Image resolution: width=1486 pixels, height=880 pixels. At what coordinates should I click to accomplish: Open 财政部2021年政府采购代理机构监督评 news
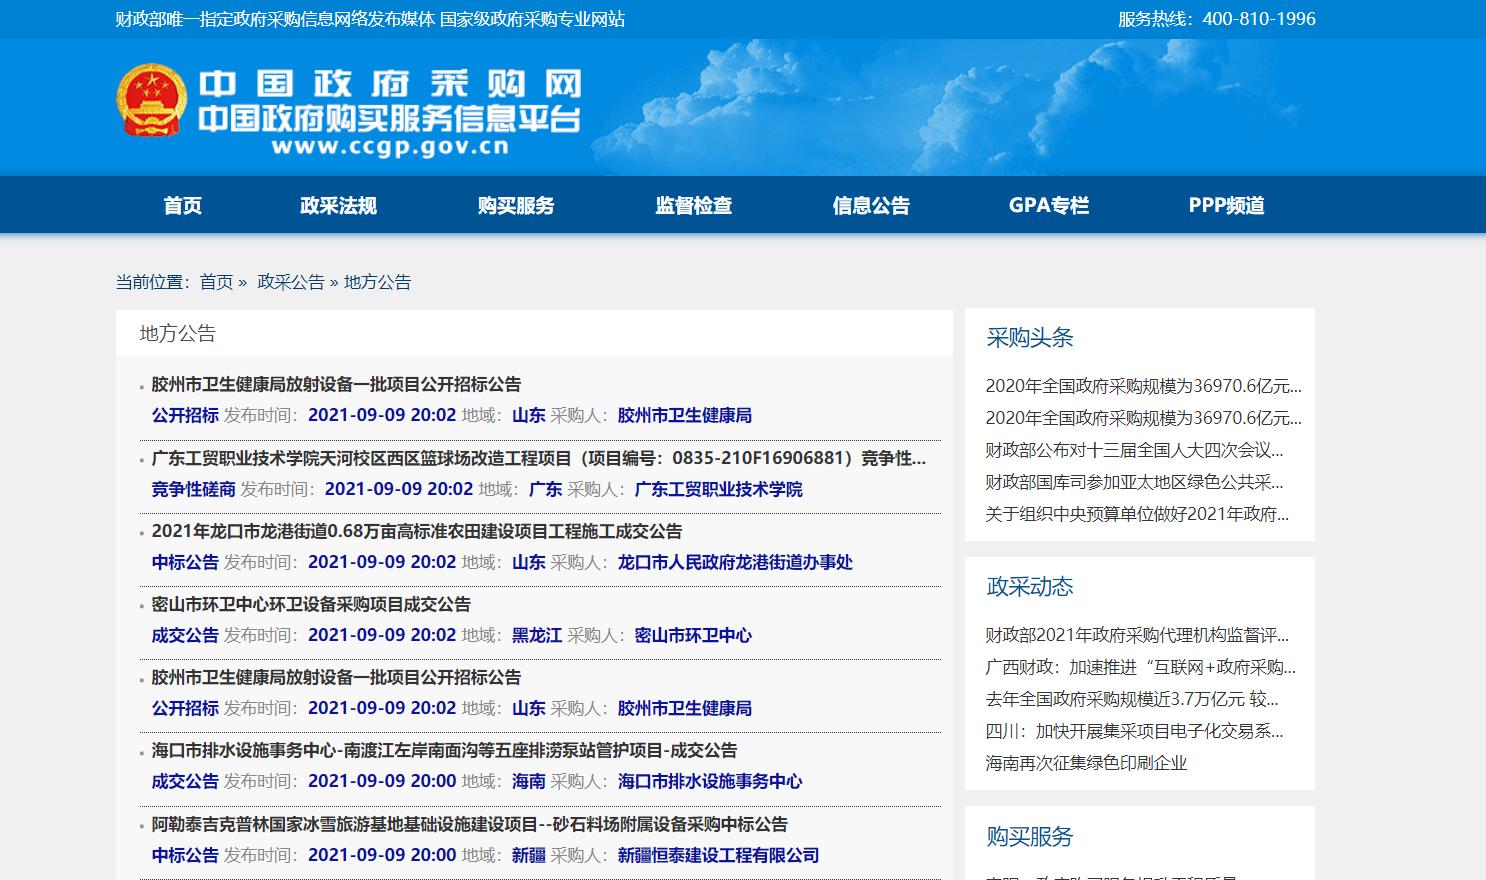pyautogui.click(x=1137, y=635)
